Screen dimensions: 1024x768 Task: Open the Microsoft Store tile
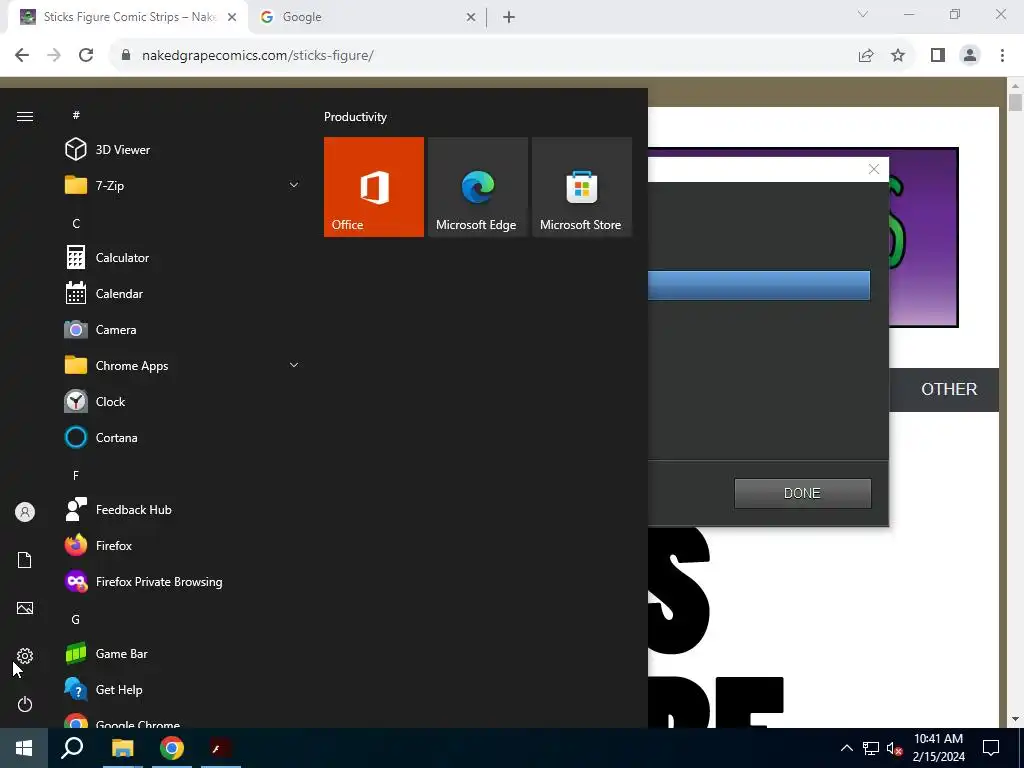coord(582,187)
